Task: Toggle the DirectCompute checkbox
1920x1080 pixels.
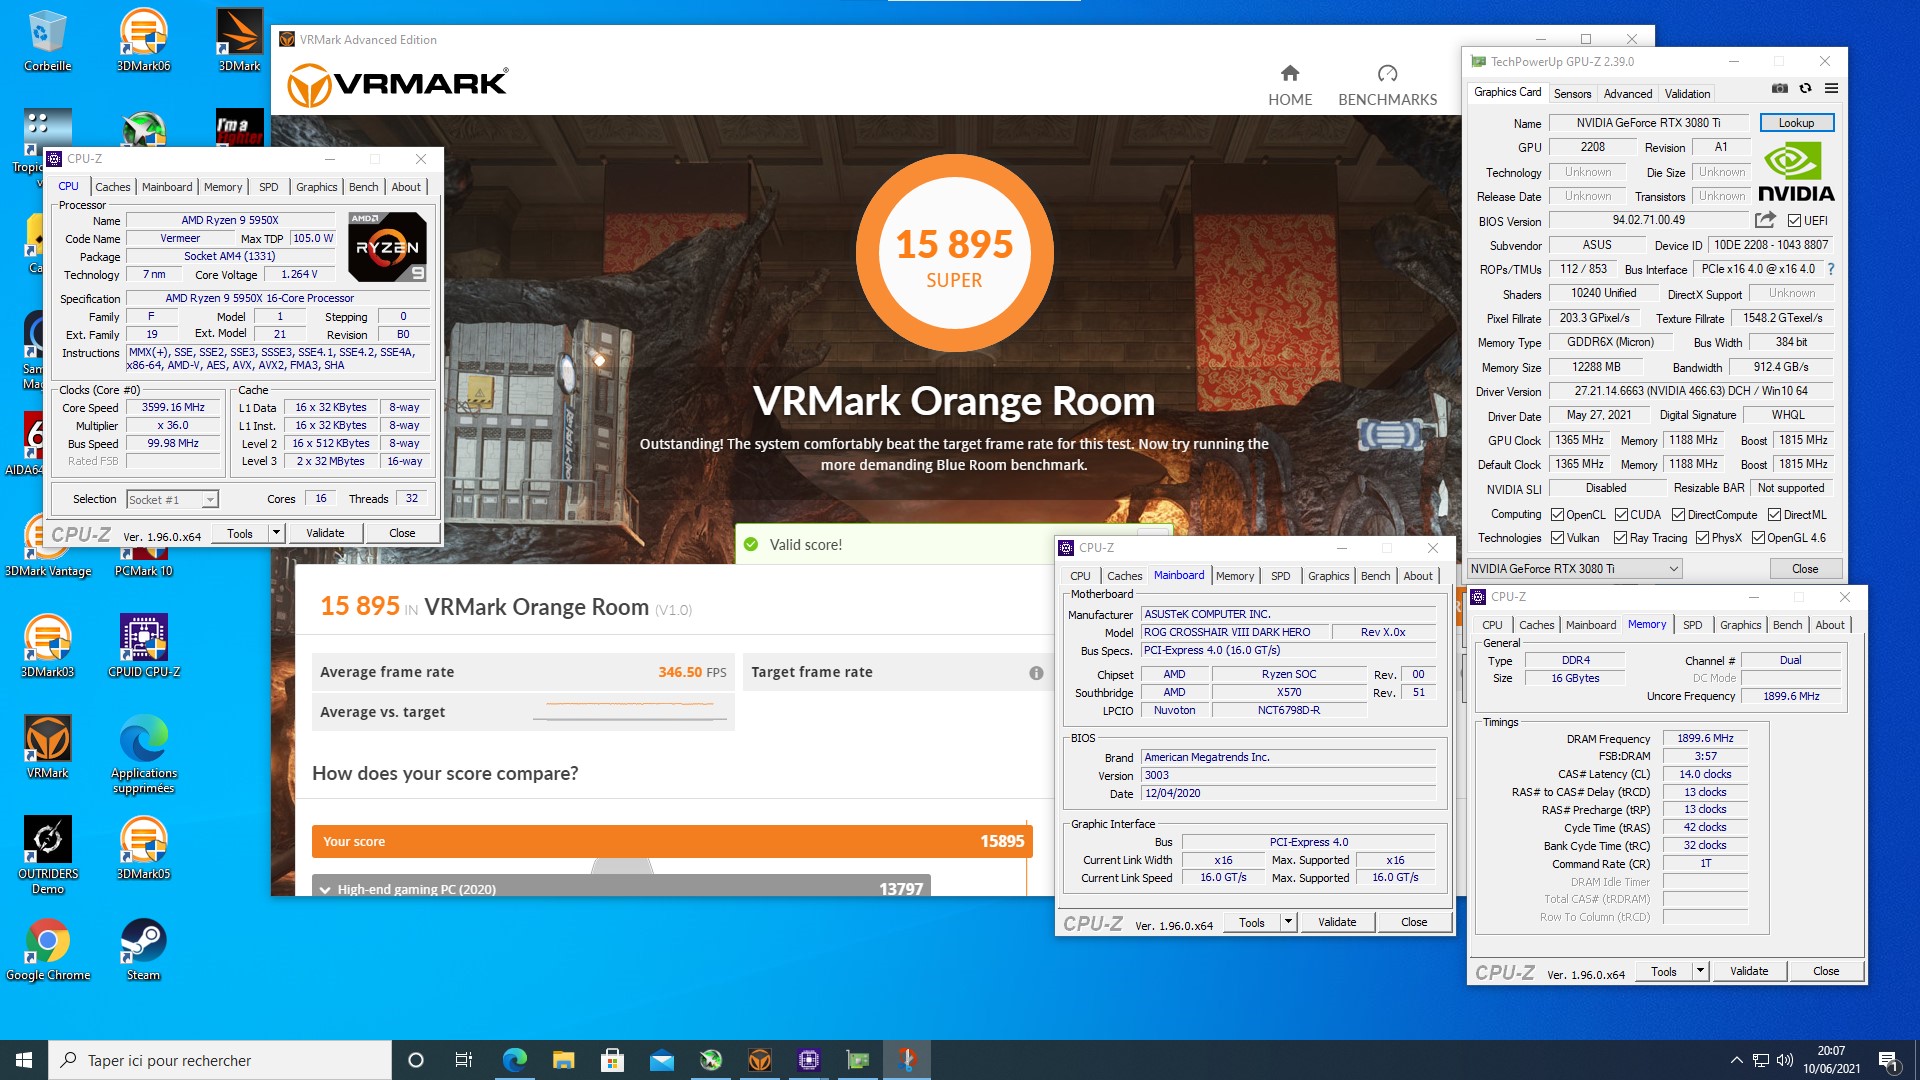Action: [x=1678, y=515]
